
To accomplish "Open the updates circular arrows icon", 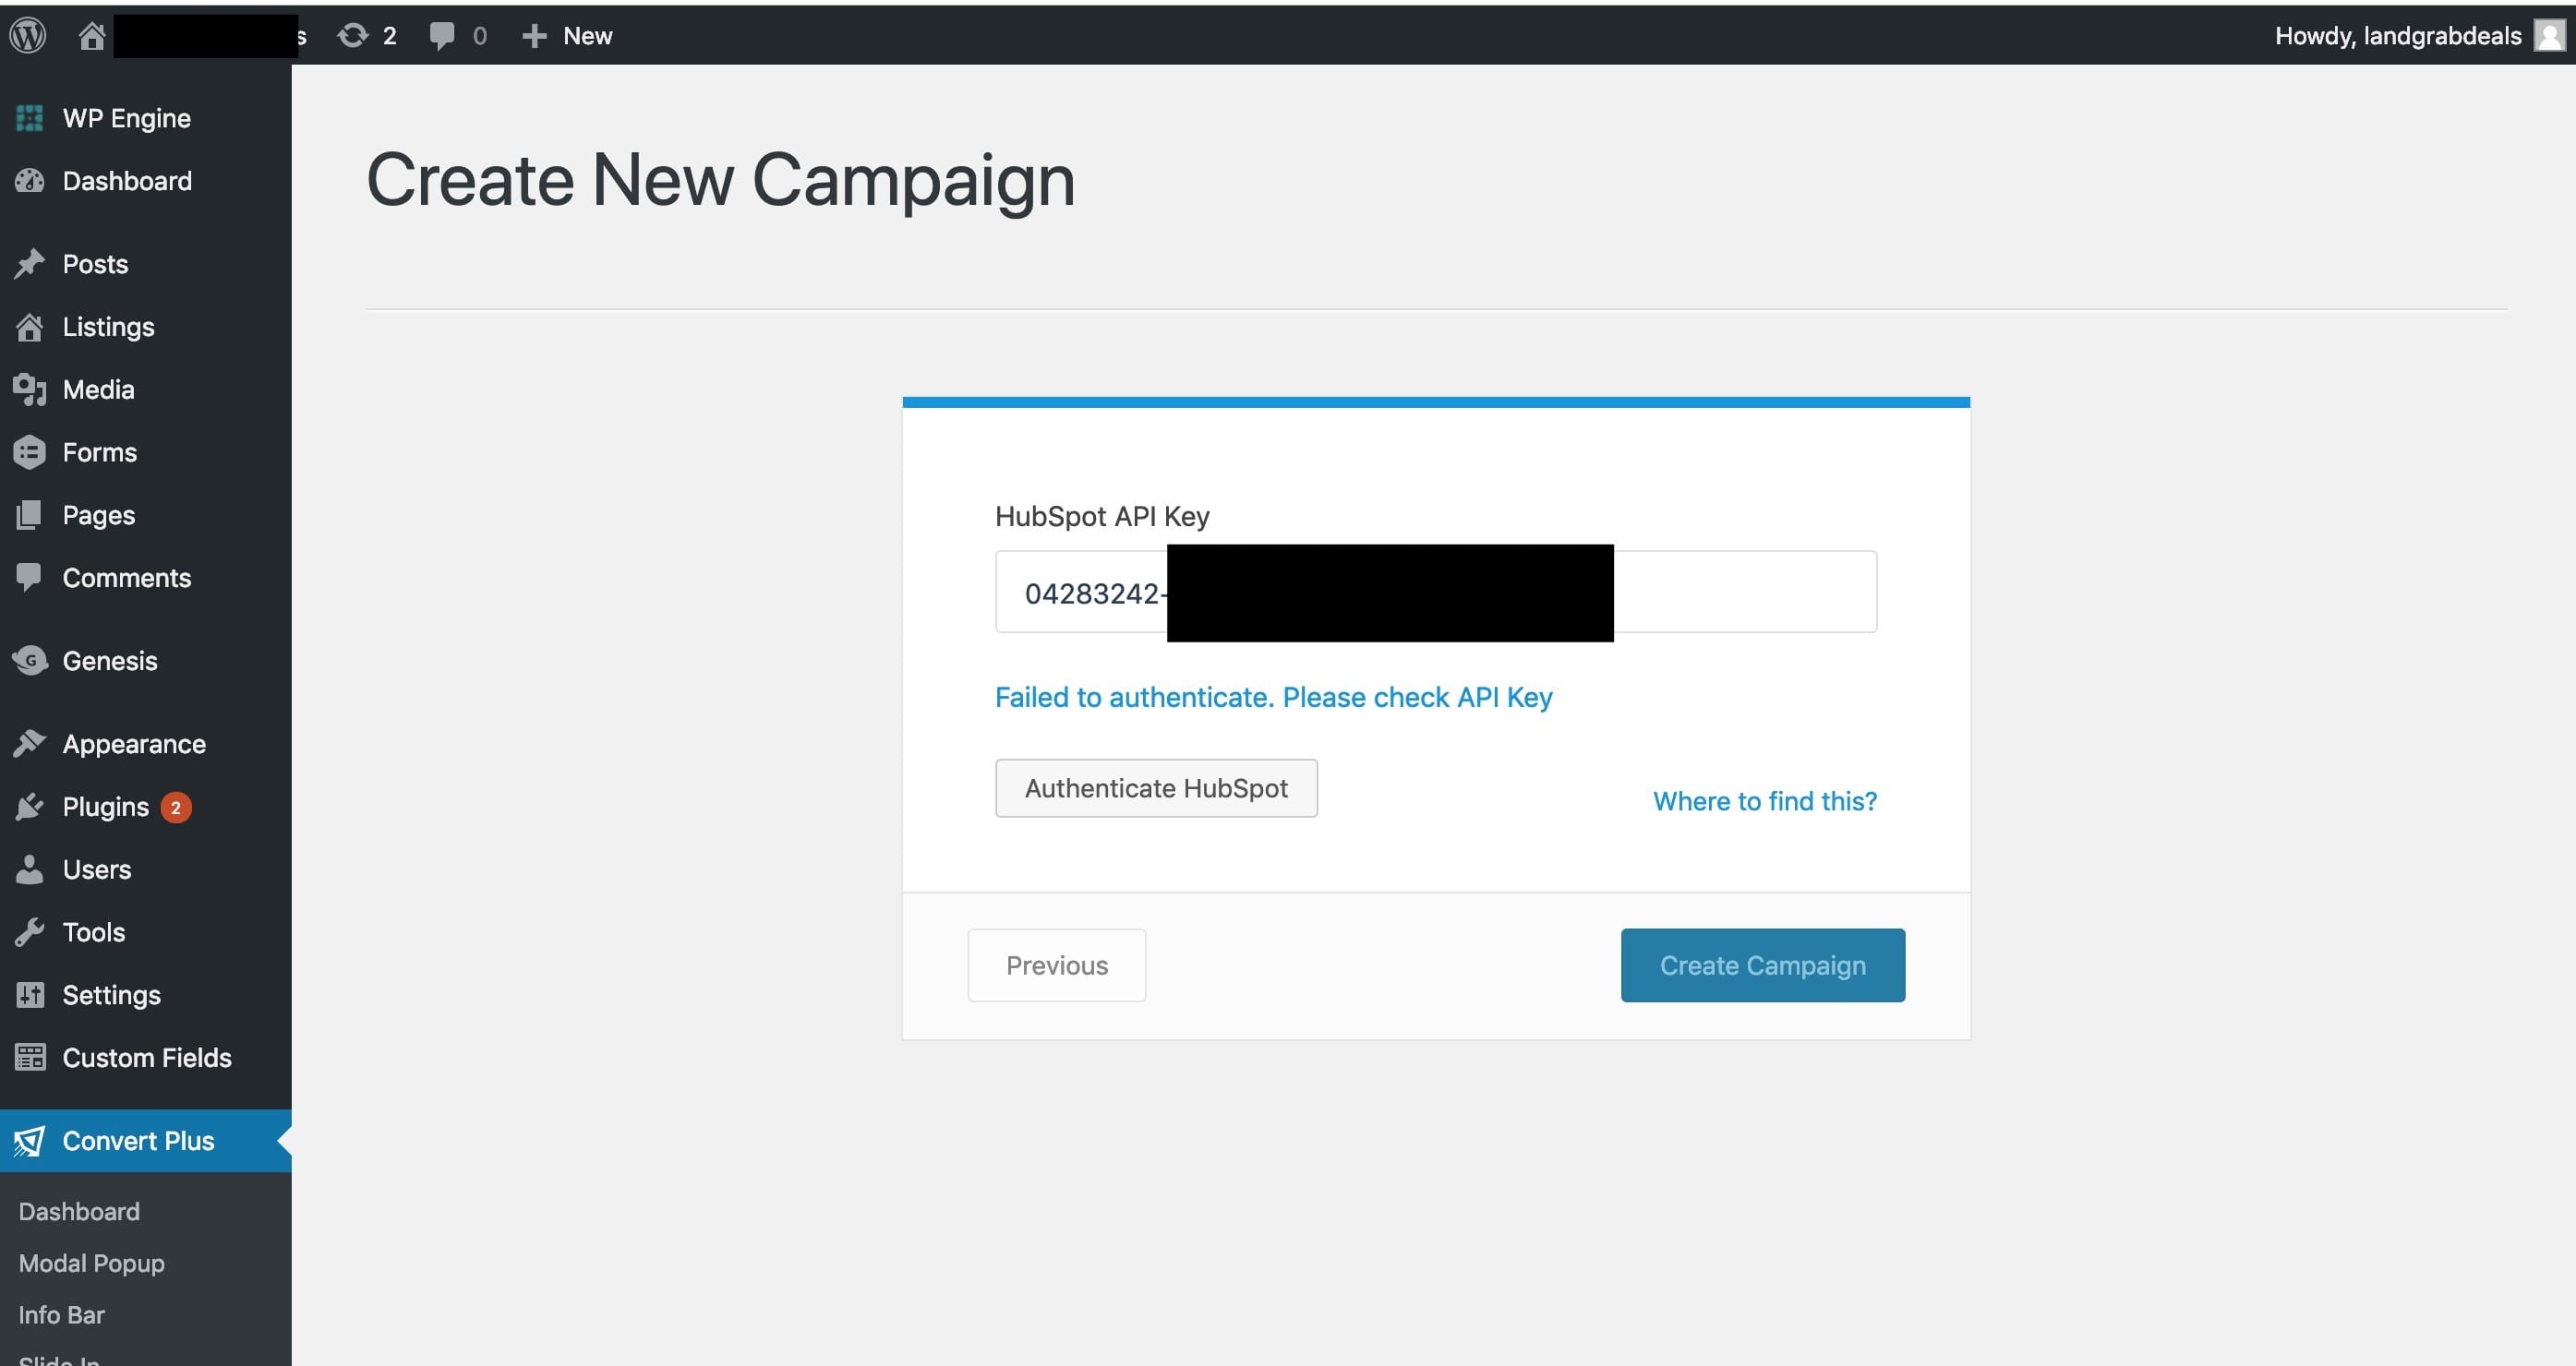I will pyautogui.click(x=353, y=36).
